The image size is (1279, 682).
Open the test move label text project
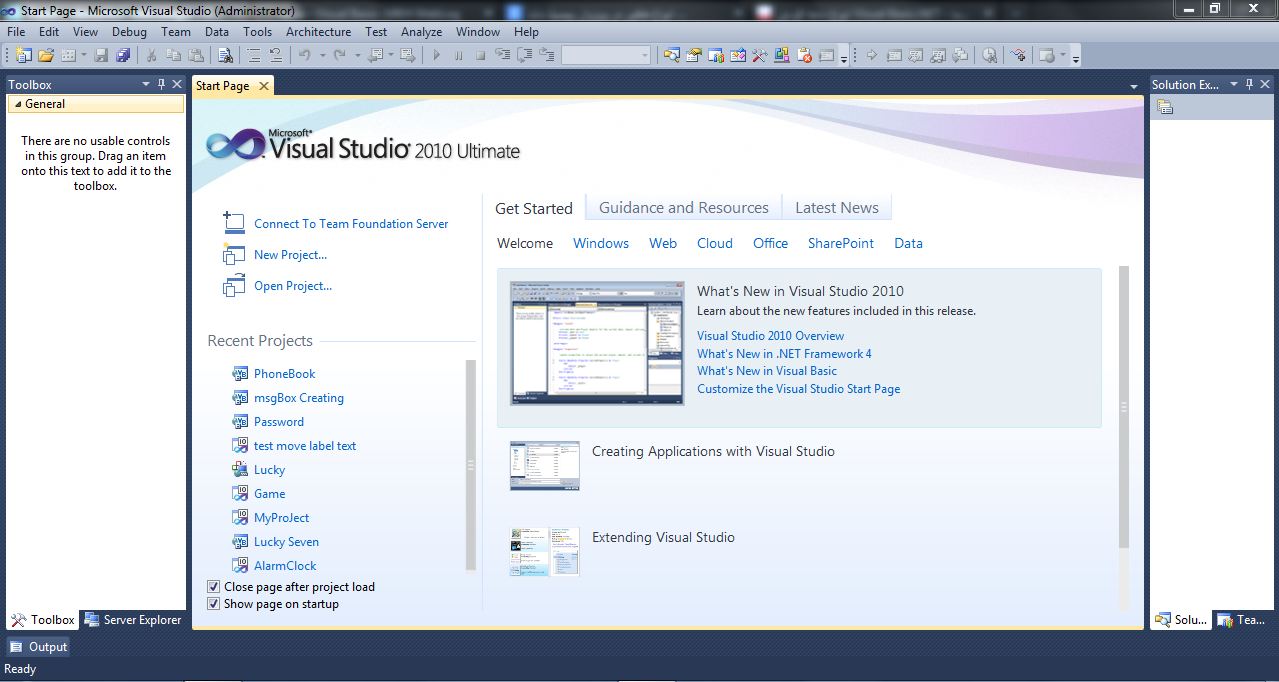pyautogui.click(x=305, y=446)
